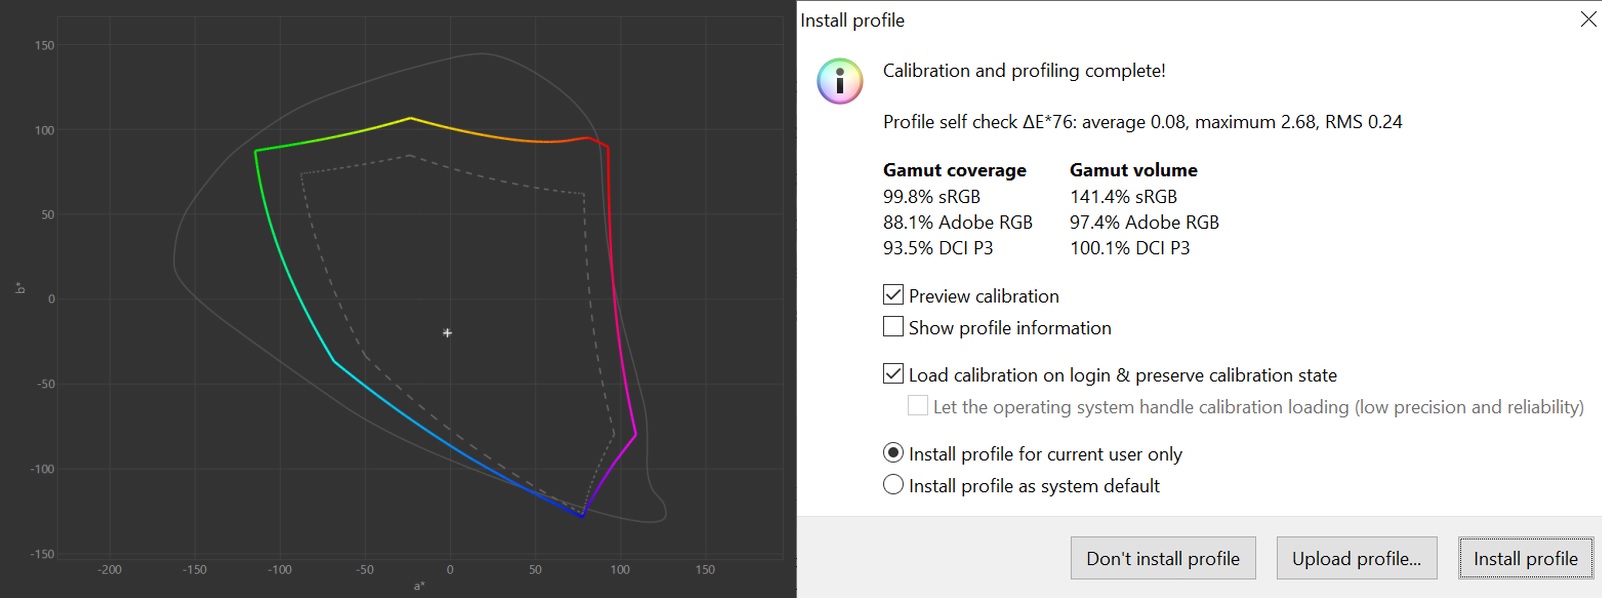The image size is (1602, 598).
Task: Click the magenta corner of the gamut outline
Action: pos(635,434)
